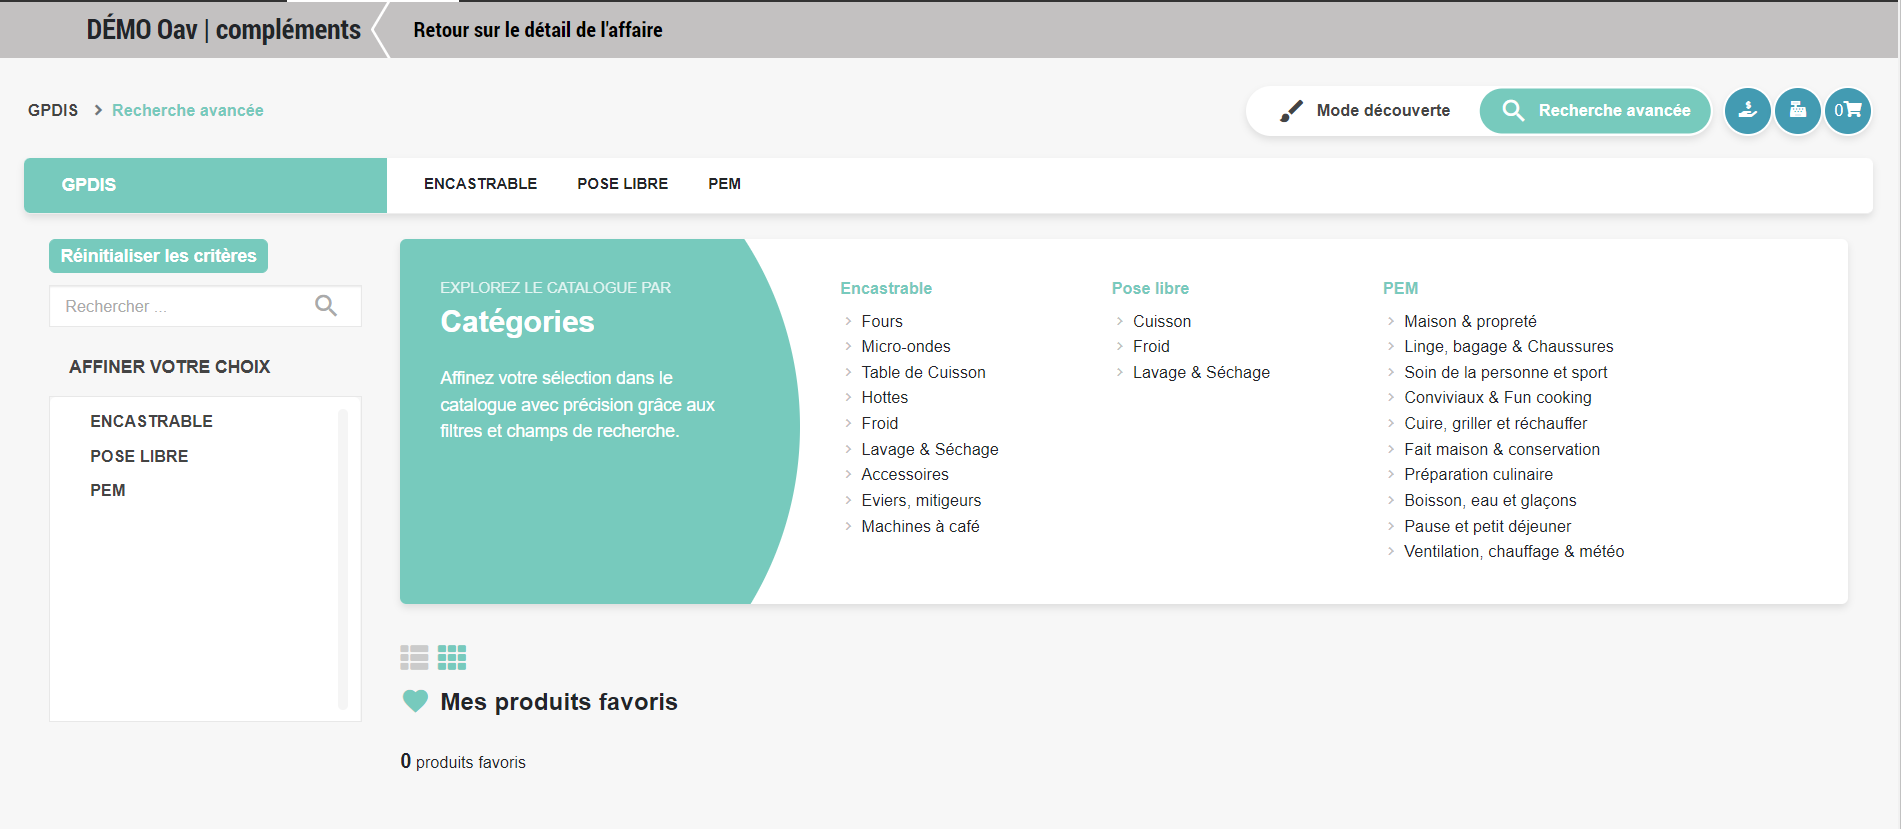Switch to grid view layout icon
The width and height of the screenshot is (1901, 829).
coord(452,657)
